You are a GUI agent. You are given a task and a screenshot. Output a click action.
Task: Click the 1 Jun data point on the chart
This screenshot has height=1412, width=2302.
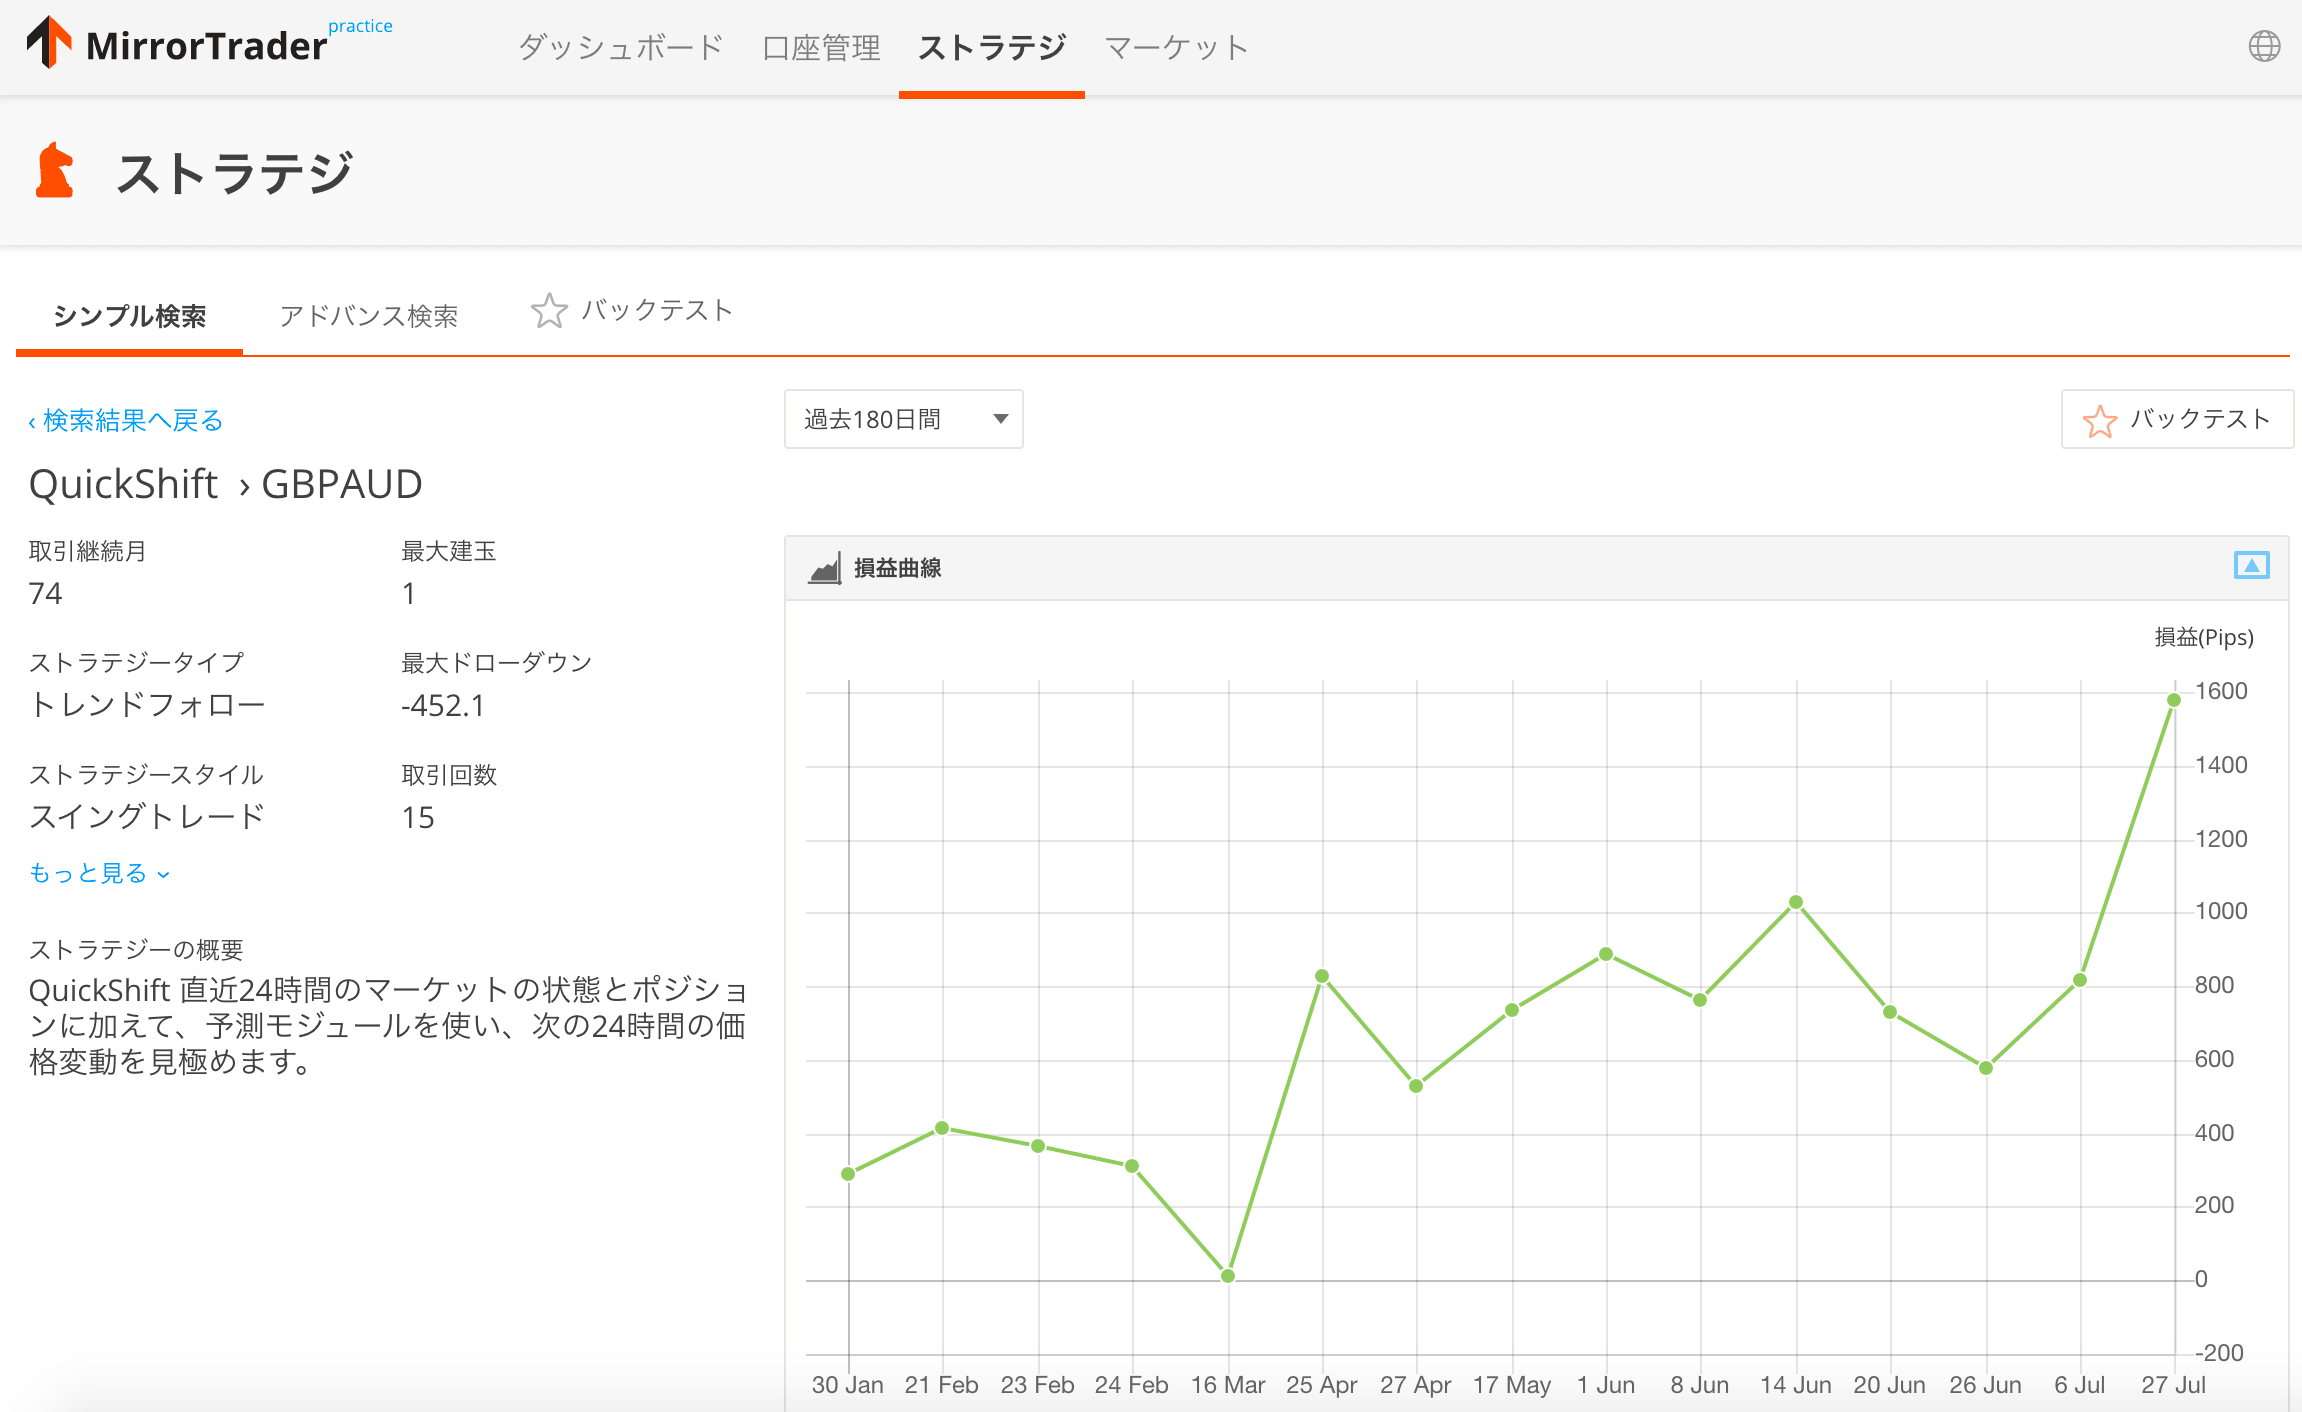tap(1606, 954)
